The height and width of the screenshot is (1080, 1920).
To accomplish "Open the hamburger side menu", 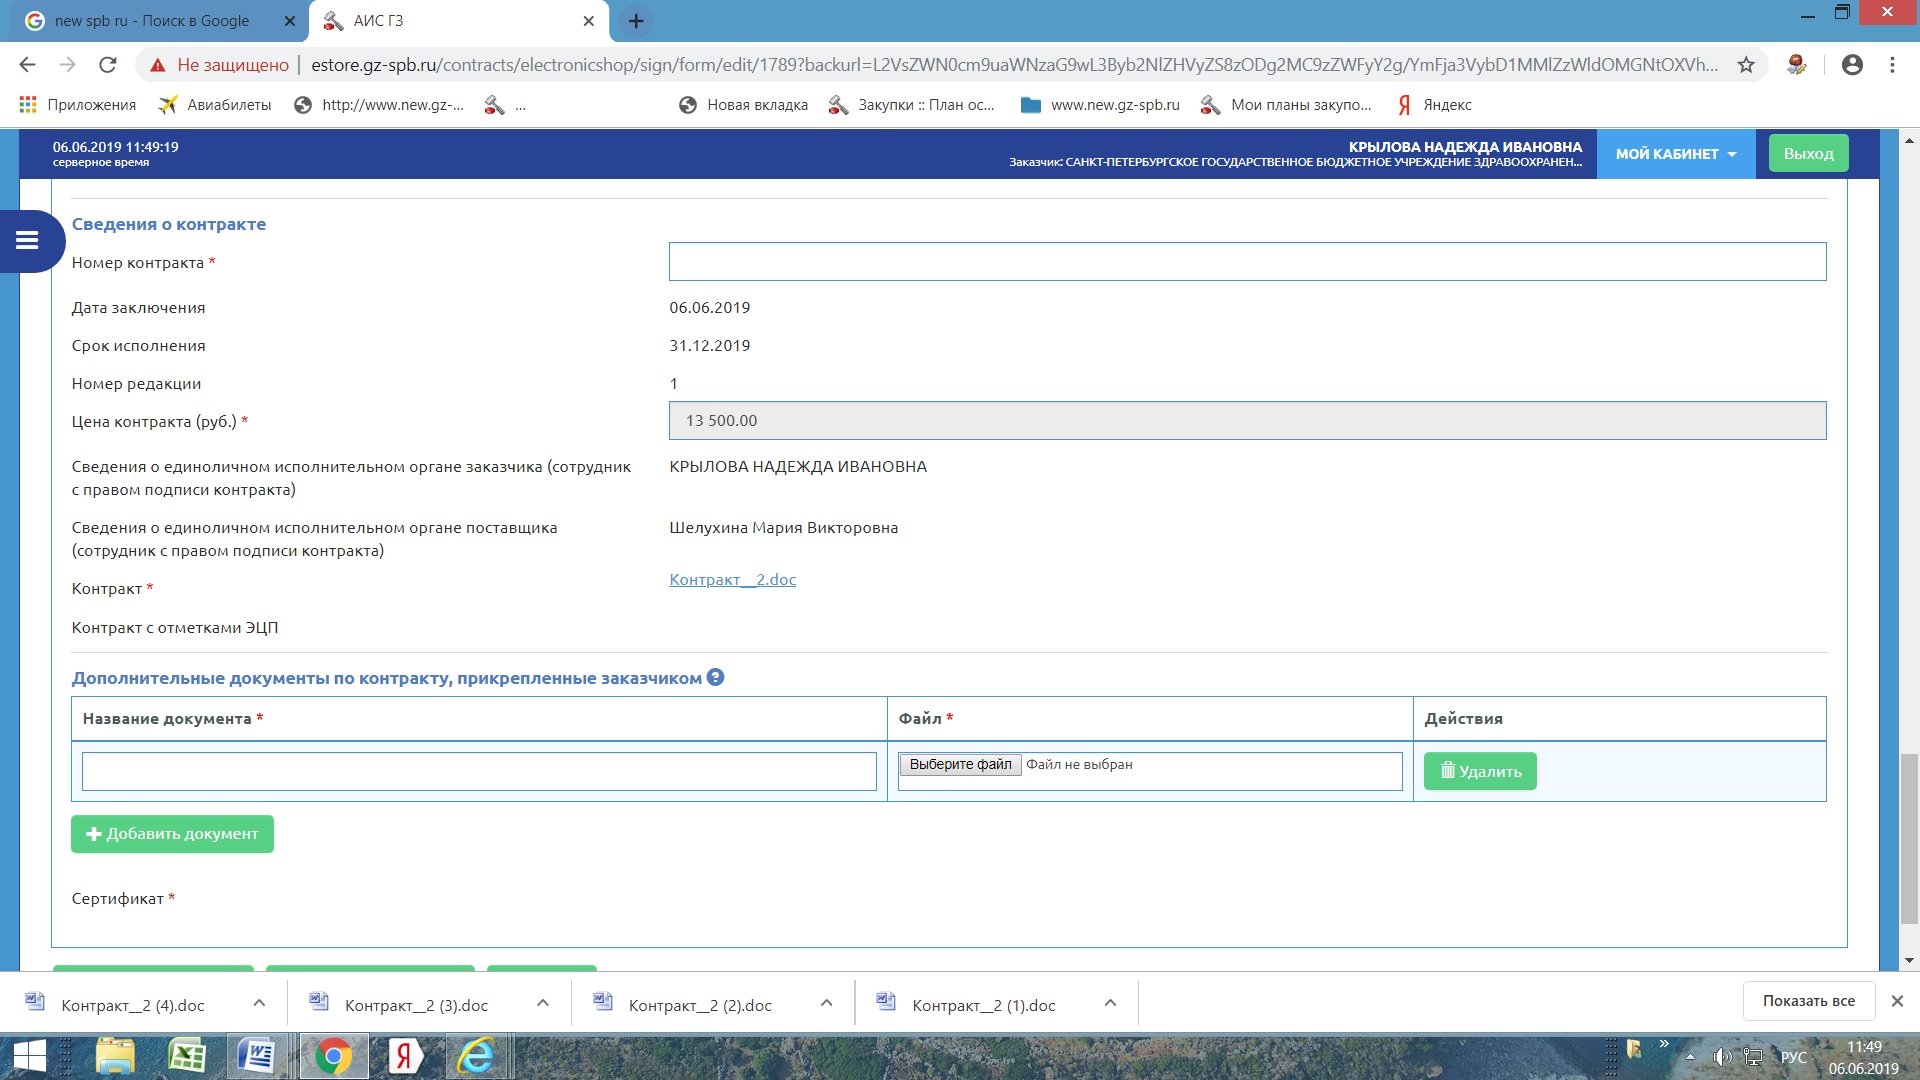I will (x=27, y=240).
